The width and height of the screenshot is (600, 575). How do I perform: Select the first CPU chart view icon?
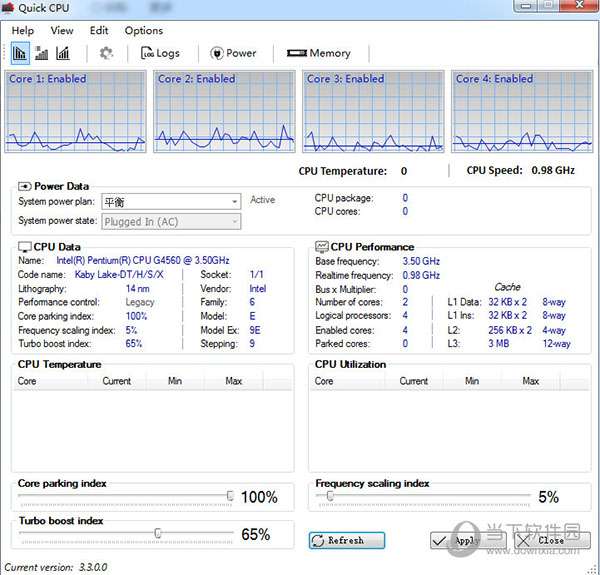click(x=20, y=53)
